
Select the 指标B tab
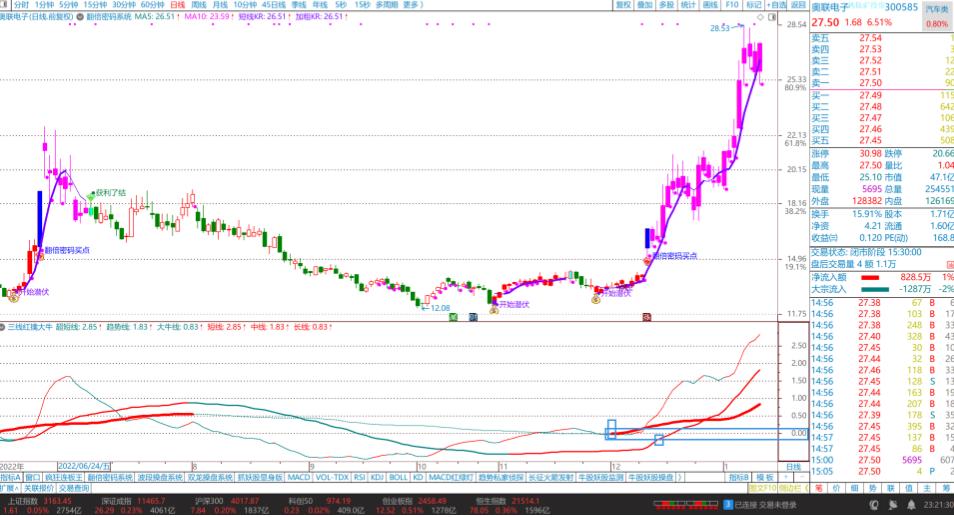739,477
